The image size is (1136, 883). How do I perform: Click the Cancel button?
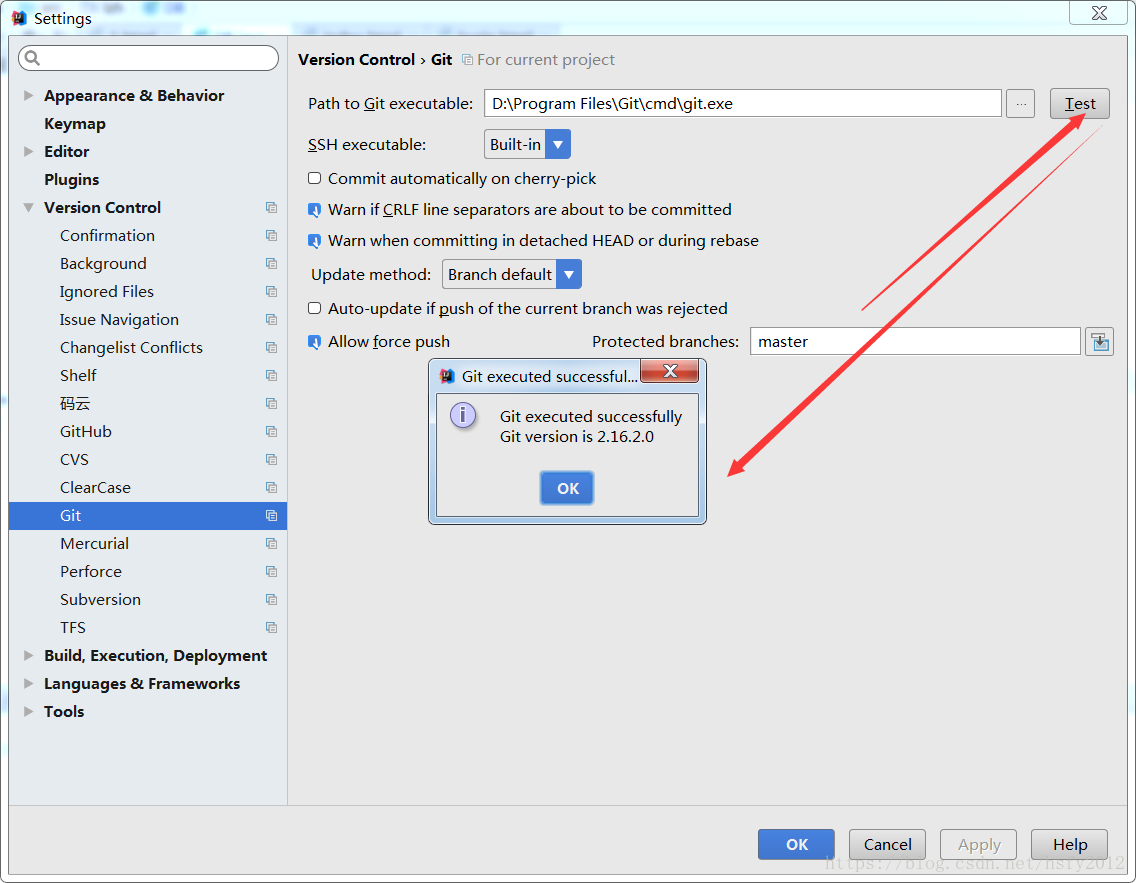tap(888, 845)
